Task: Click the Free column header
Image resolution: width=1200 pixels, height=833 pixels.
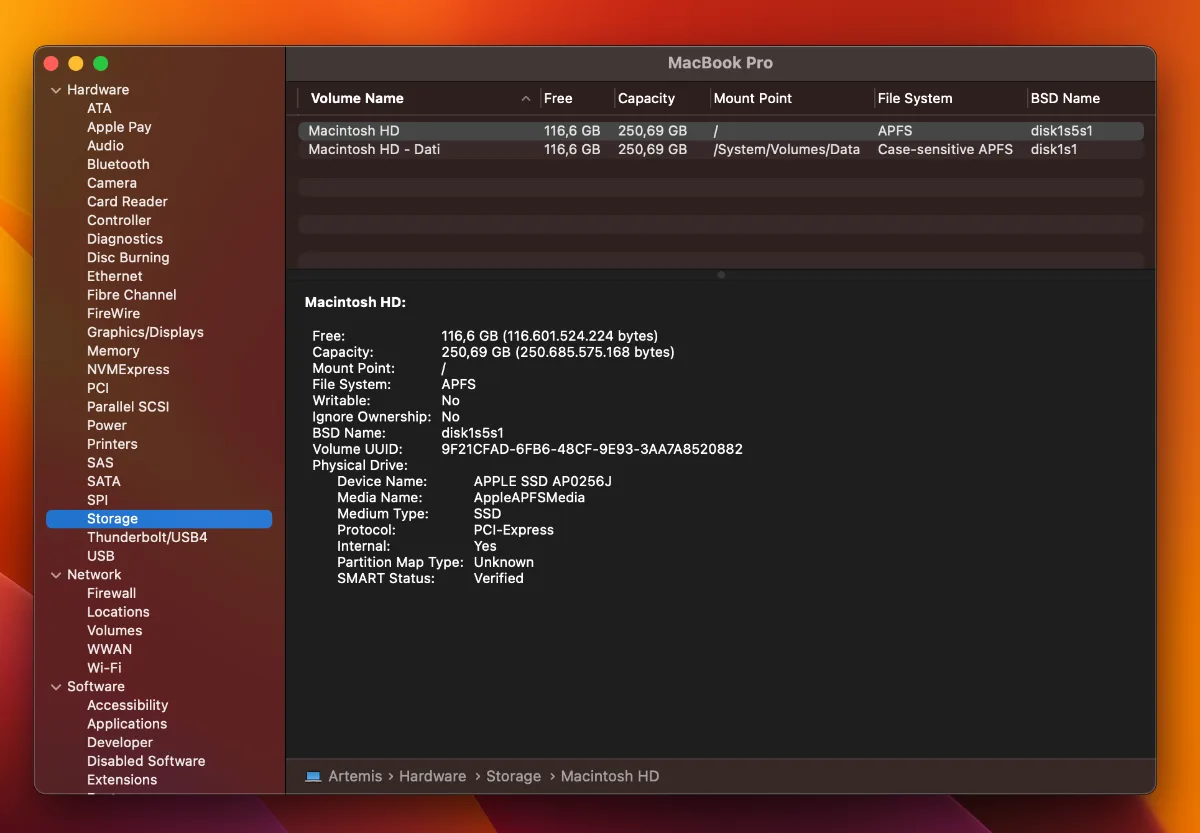Action: tap(556, 98)
